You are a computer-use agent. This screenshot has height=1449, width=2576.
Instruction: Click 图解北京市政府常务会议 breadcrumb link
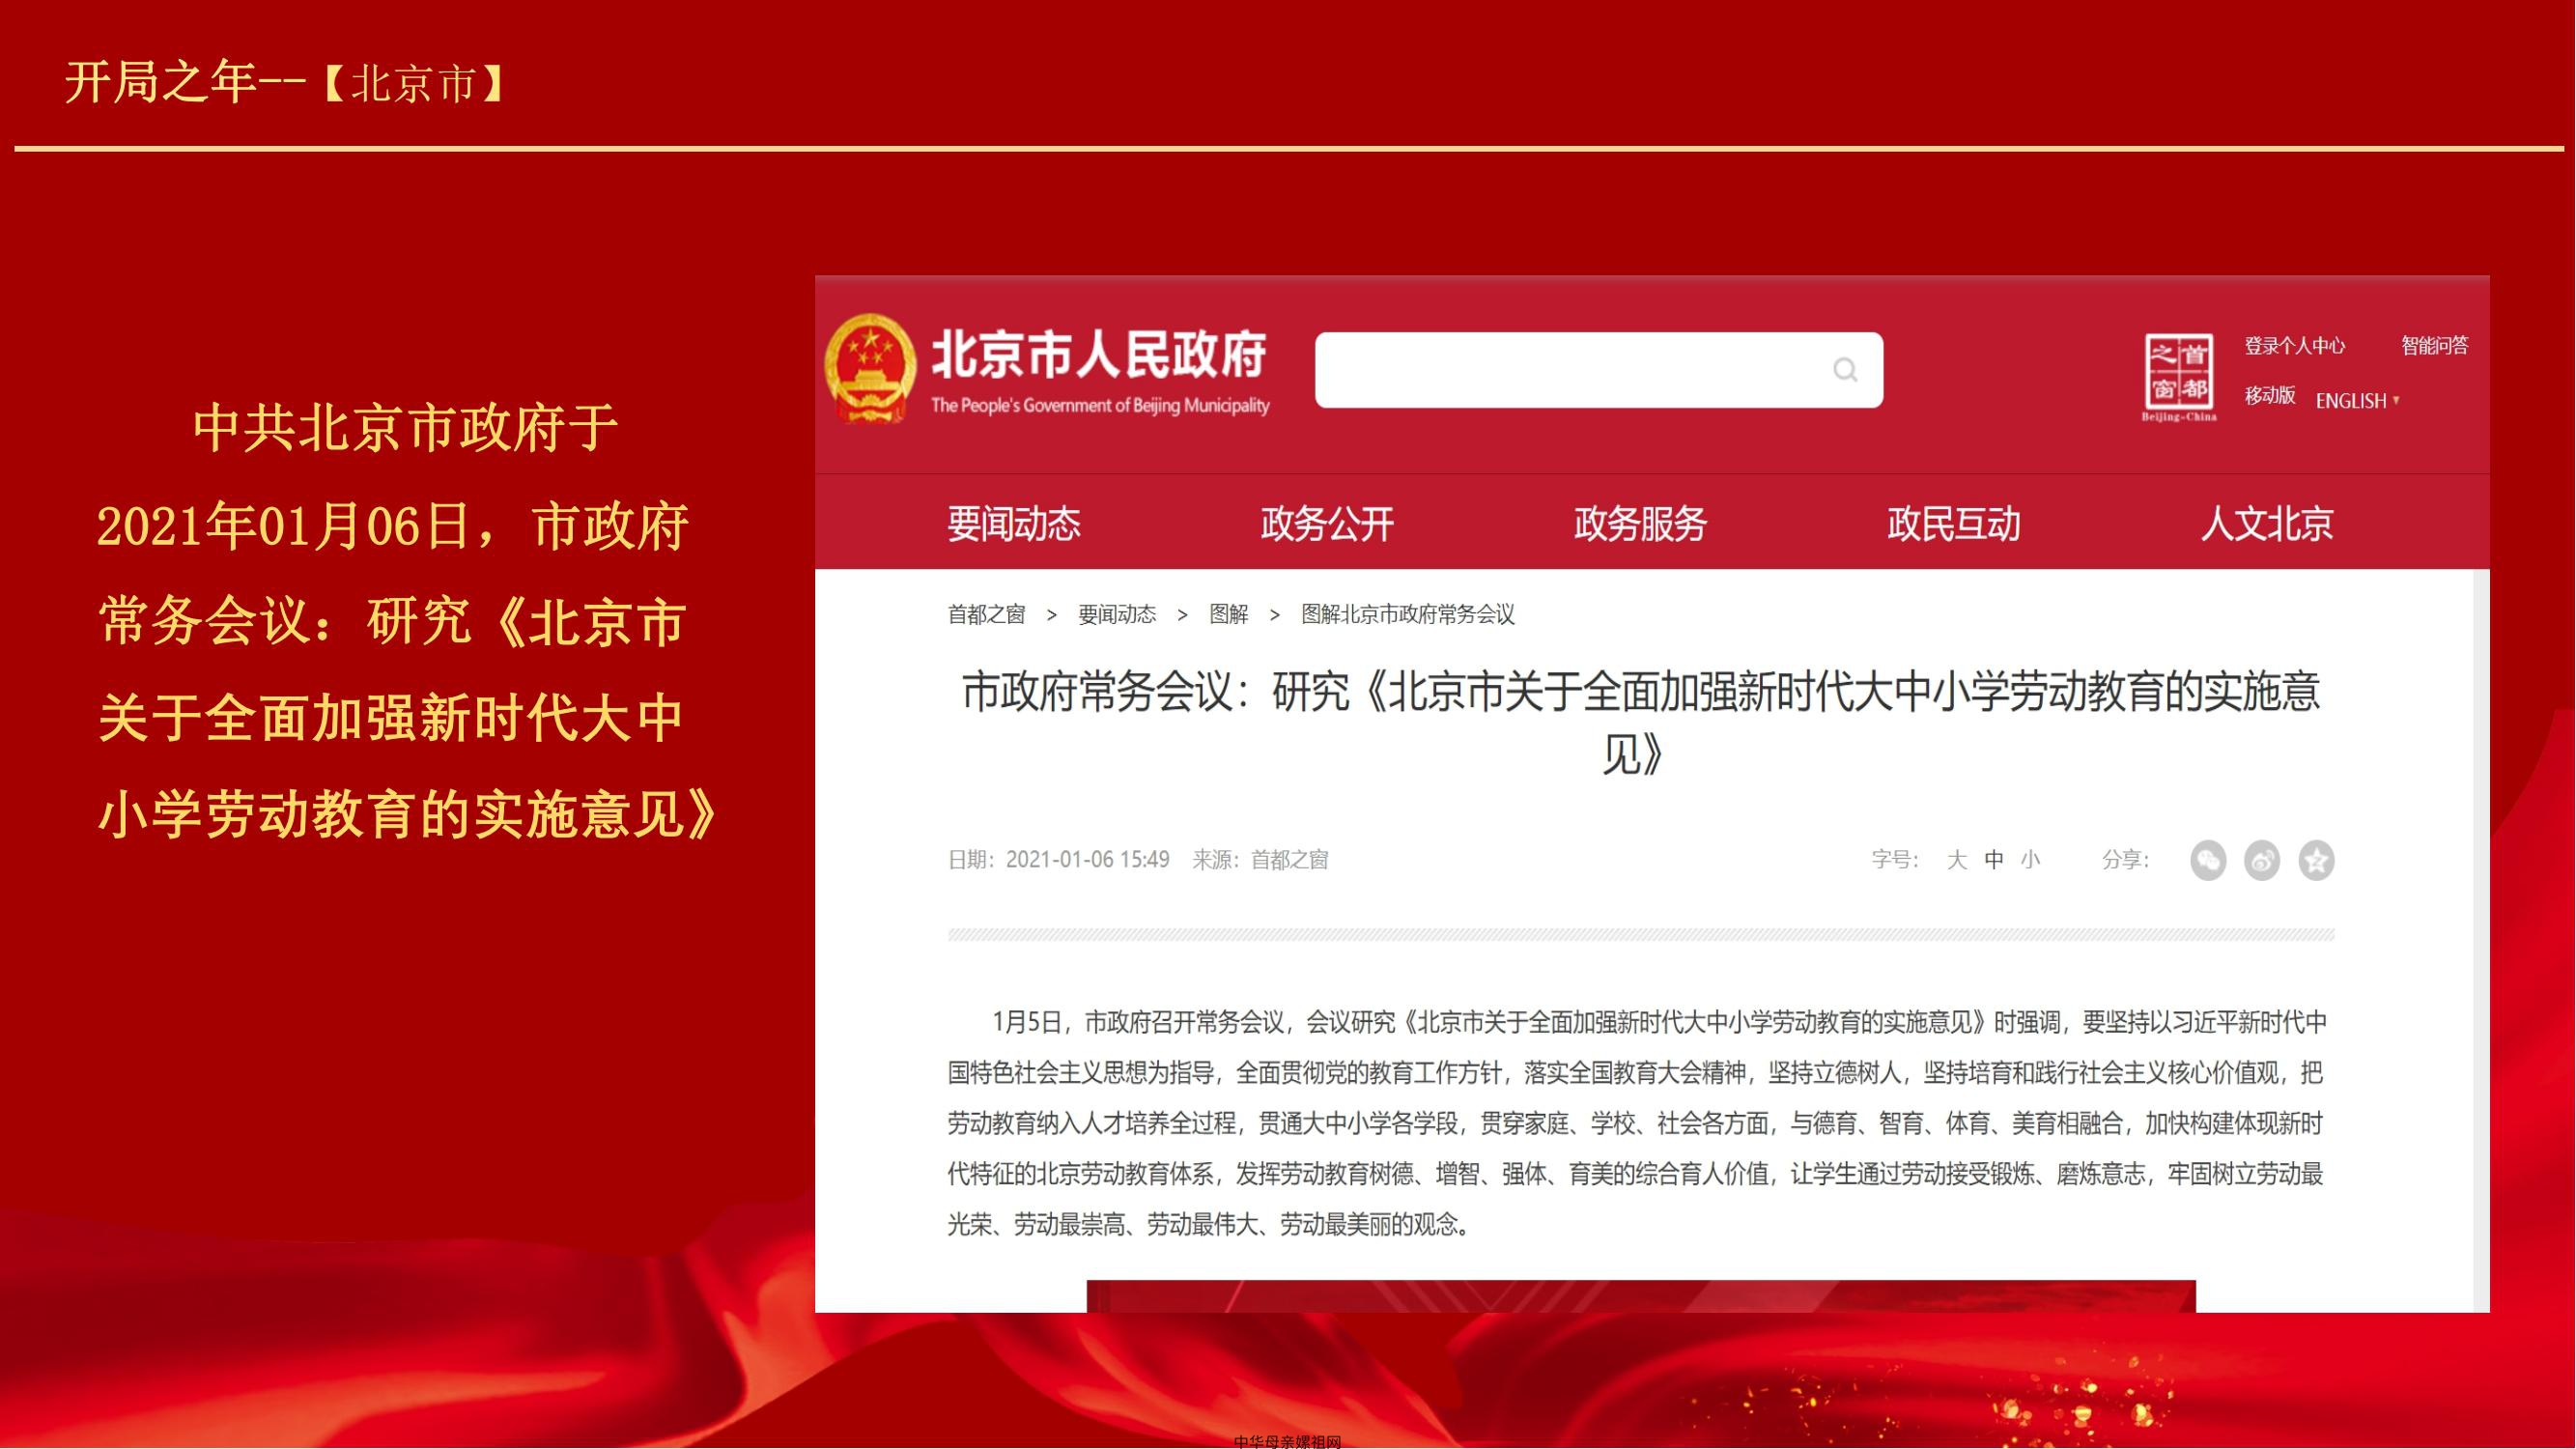click(x=1408, y=614)
